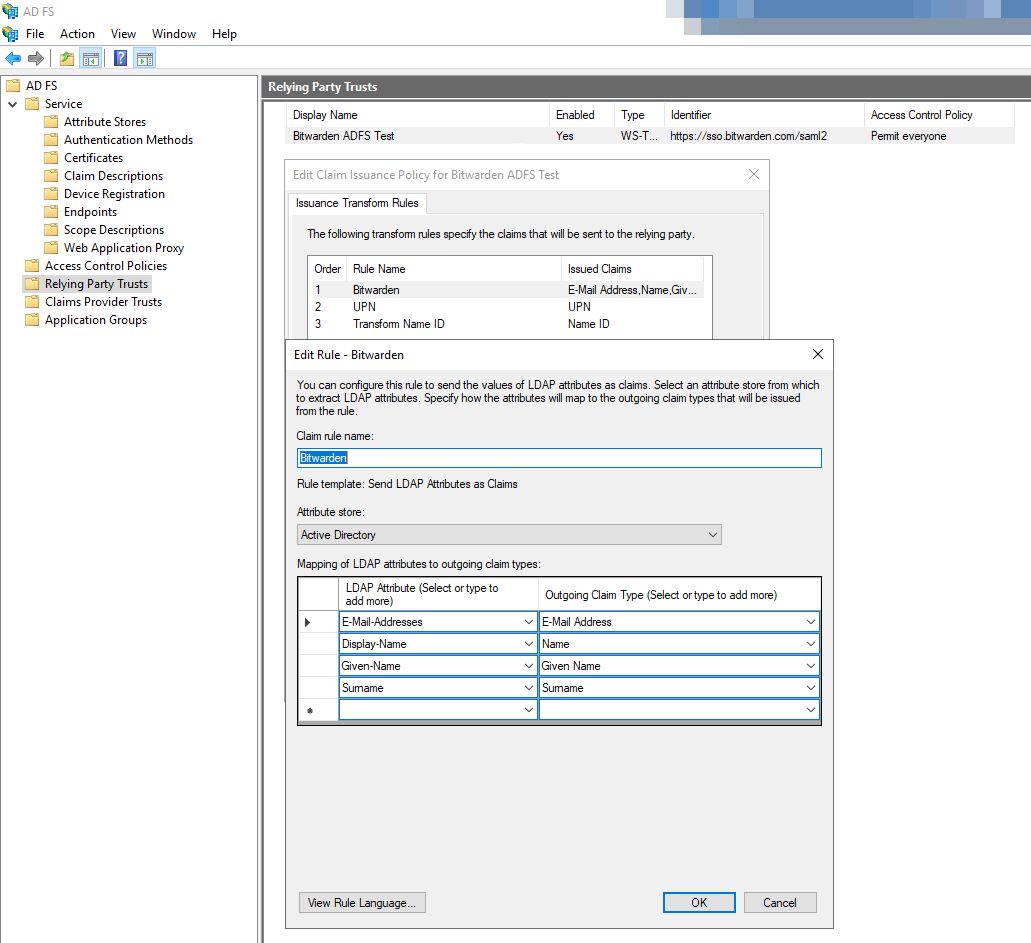Click the Up one level folder icon
The width and height of the screenshot is (1031, 943).
coord(66,59)
